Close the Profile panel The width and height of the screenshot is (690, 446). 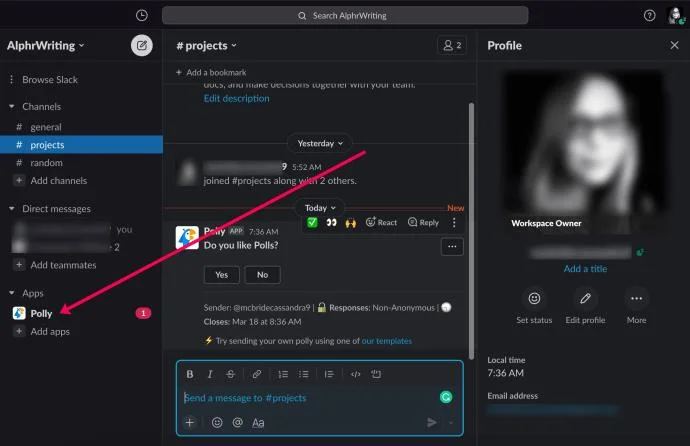[x=674, y=45]
